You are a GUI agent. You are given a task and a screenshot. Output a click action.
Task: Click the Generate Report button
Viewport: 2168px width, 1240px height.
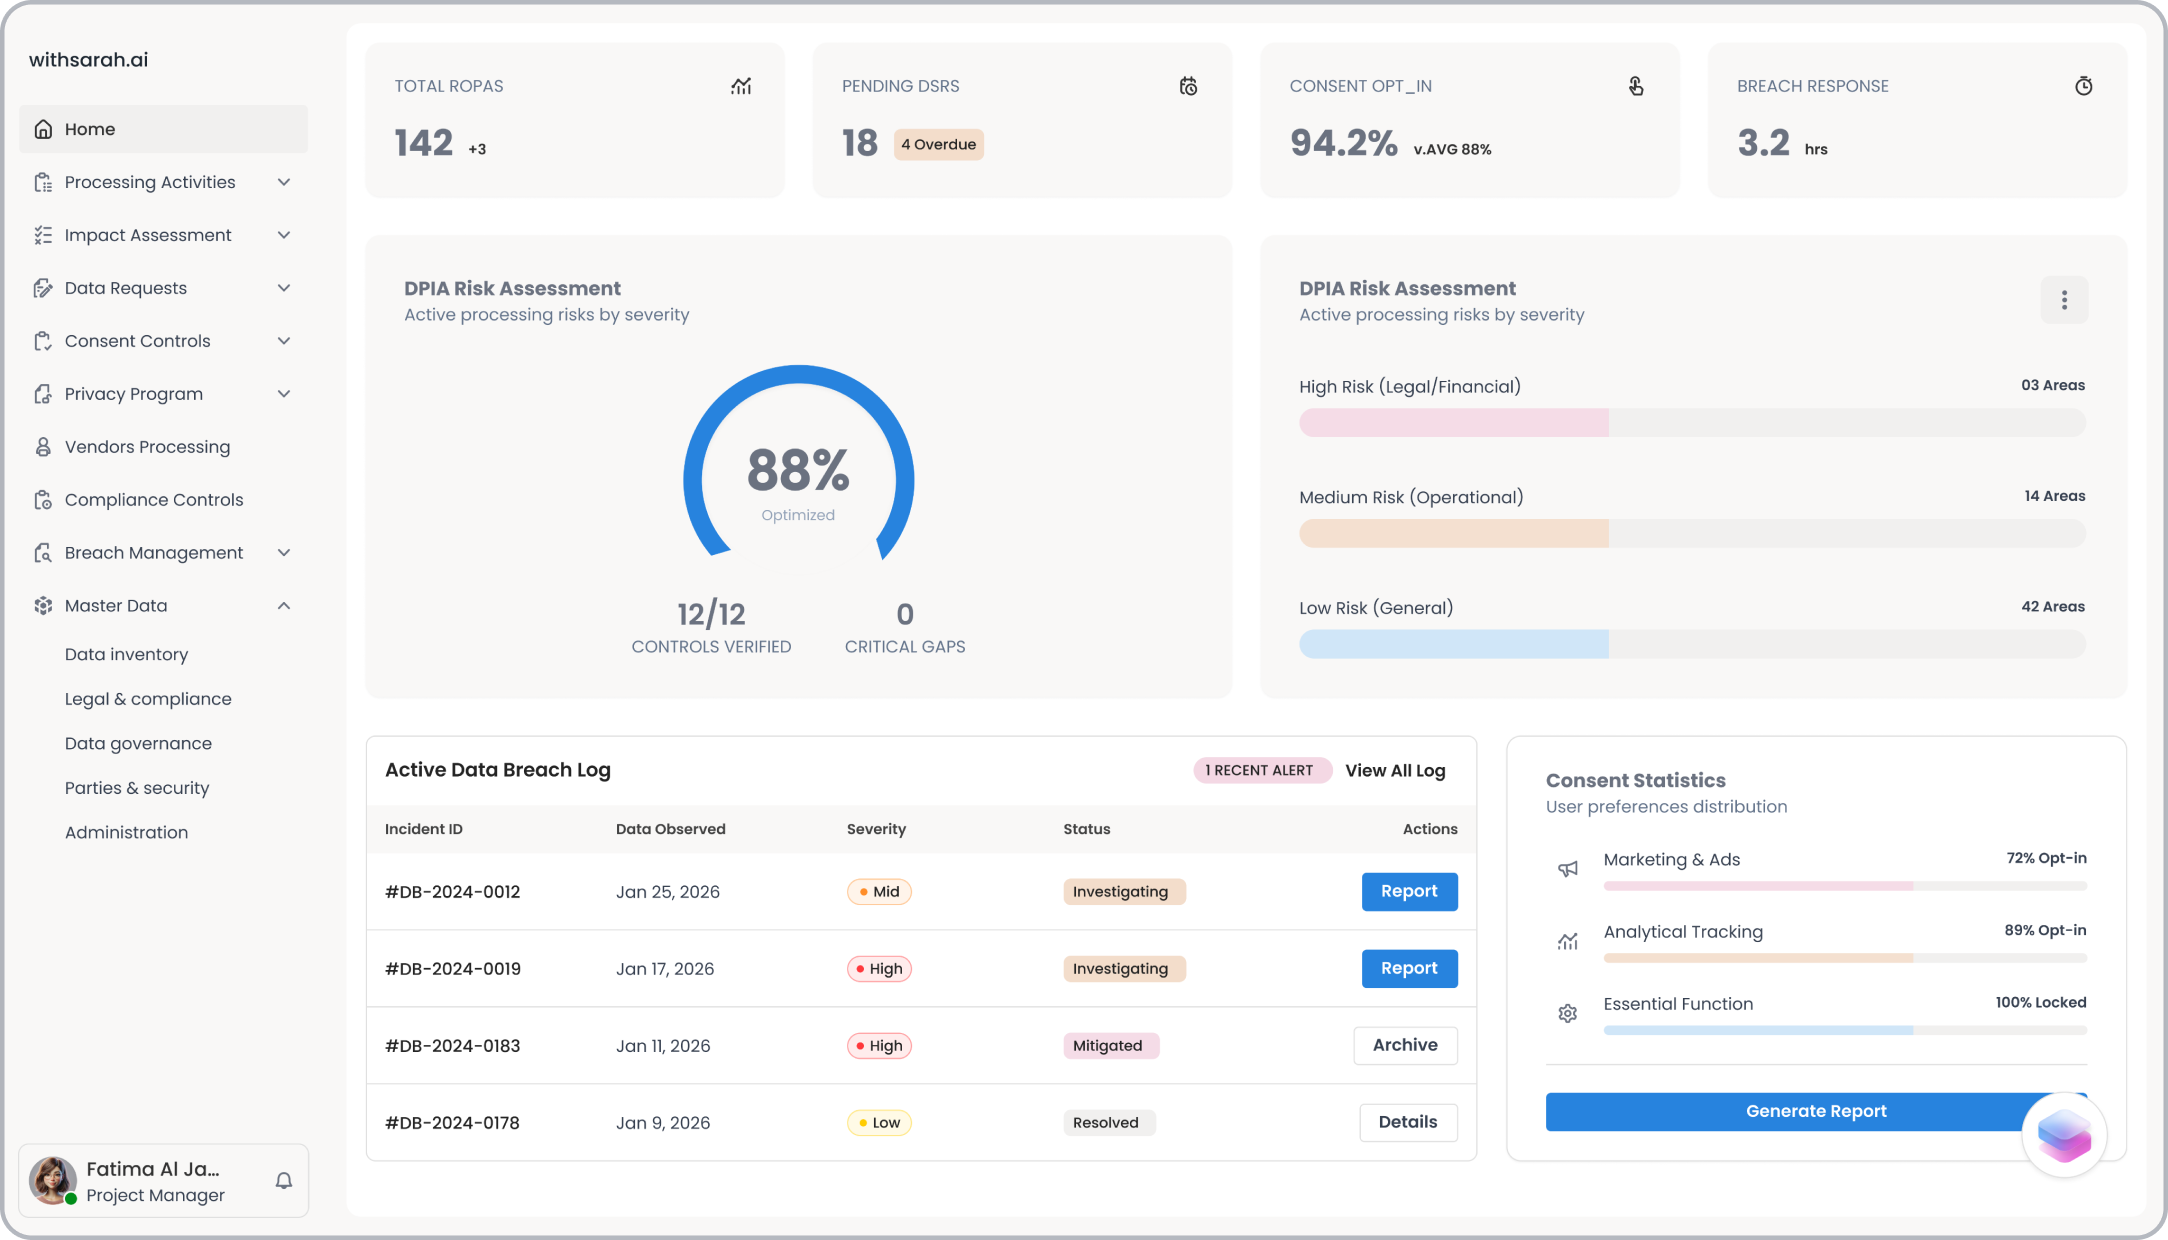[1816, 1111]
